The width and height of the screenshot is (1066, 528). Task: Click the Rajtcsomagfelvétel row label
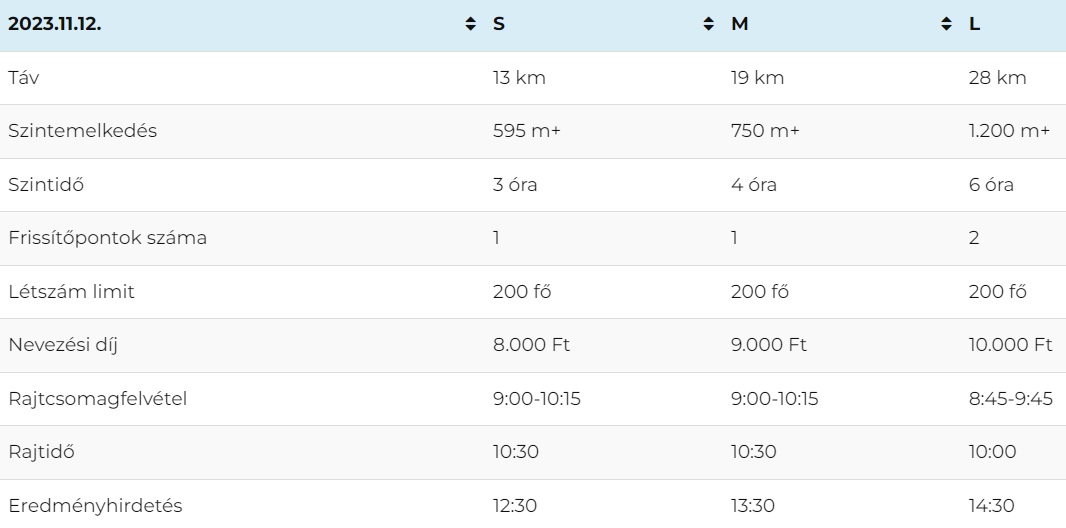tap(97, 398)
